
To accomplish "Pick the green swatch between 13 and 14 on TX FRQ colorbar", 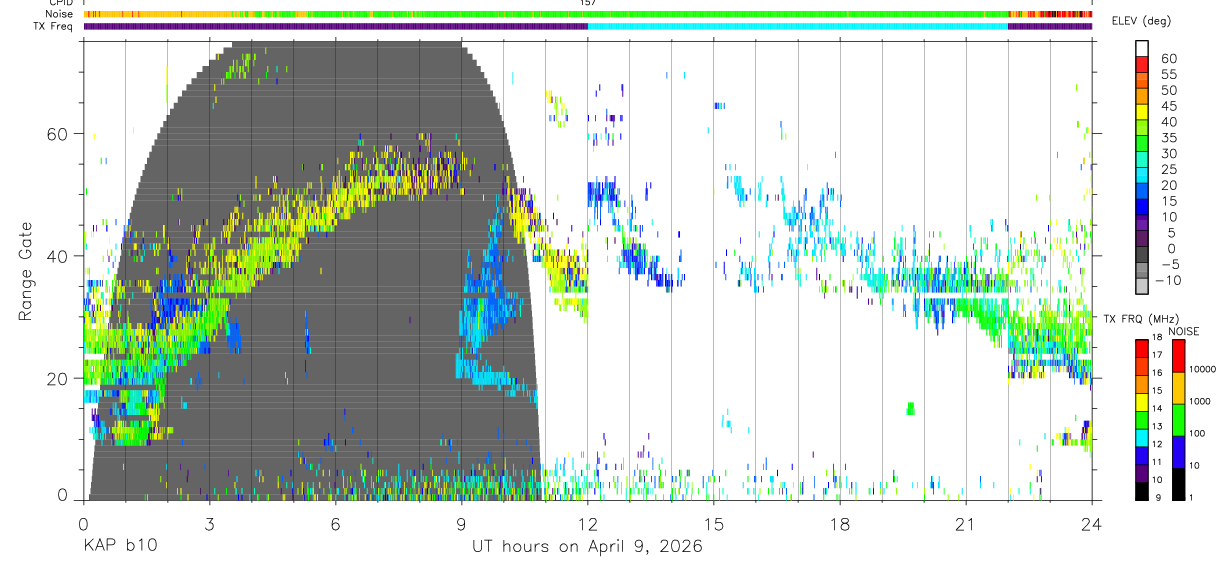I will click(x=1143, y=419).
